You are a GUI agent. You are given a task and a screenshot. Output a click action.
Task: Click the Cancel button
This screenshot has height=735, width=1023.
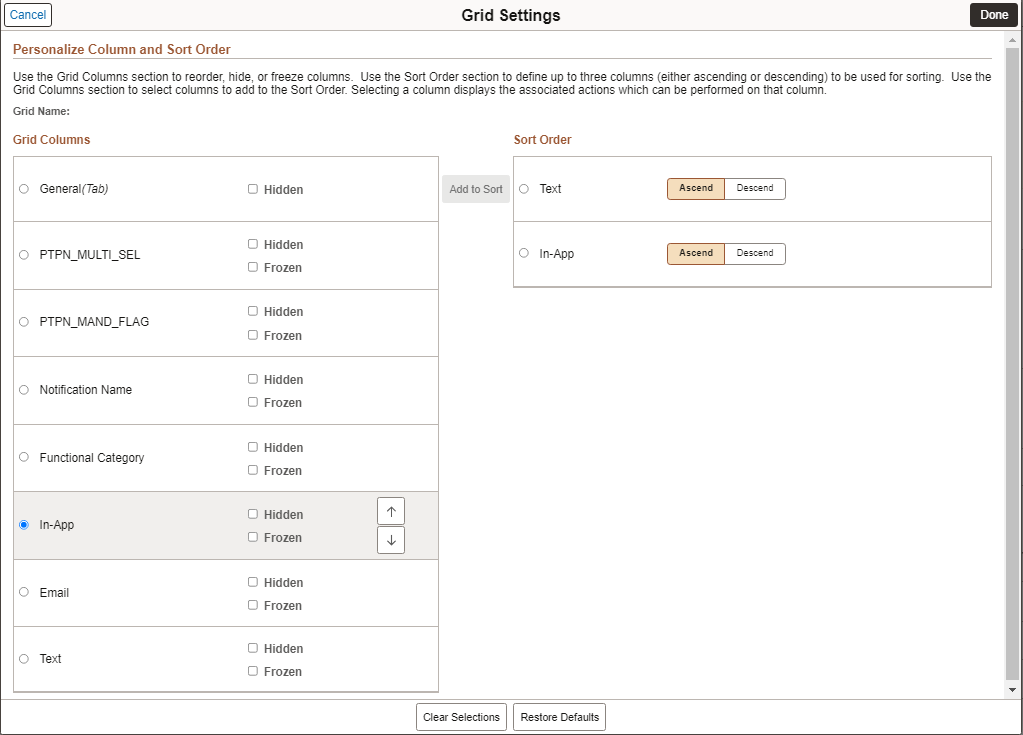point(28,15)
